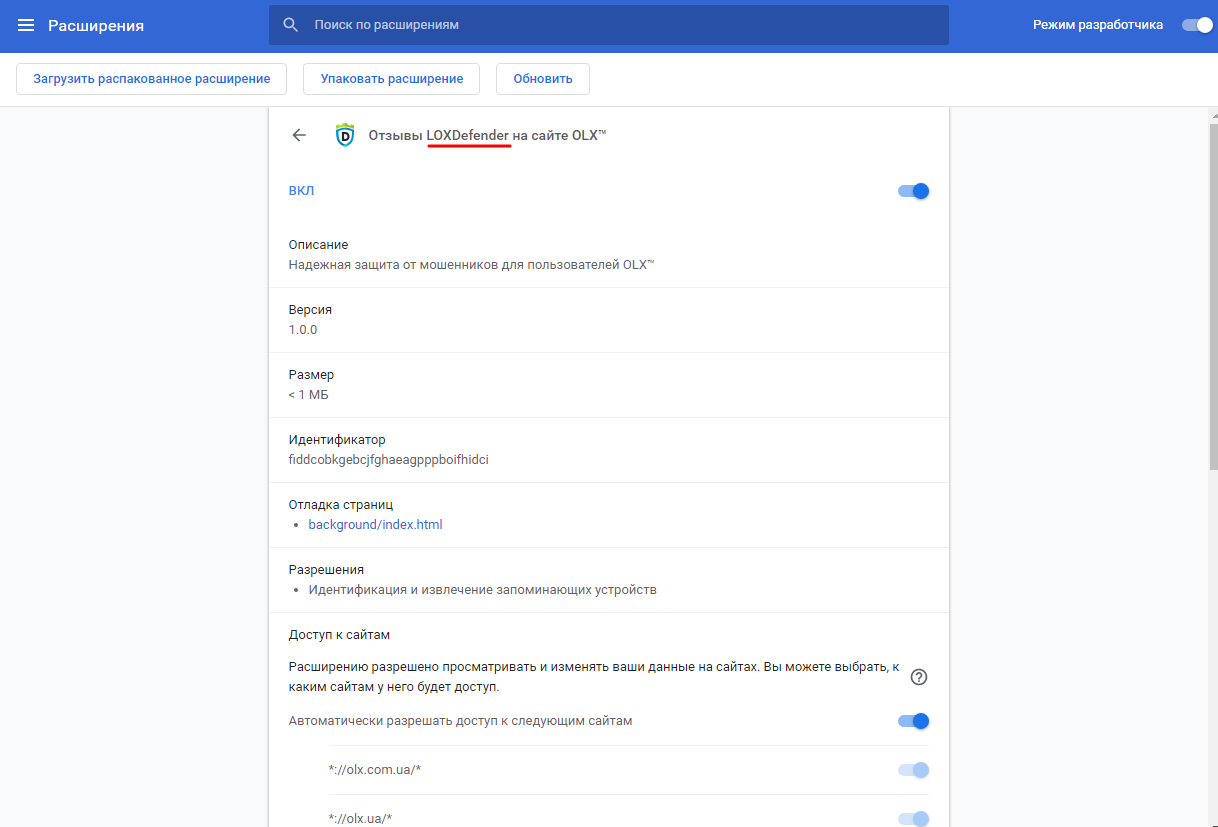Screen dimensions: 1218x827
Task: Click the *://olx.ua/* site entry
Action: coord(359,819)
